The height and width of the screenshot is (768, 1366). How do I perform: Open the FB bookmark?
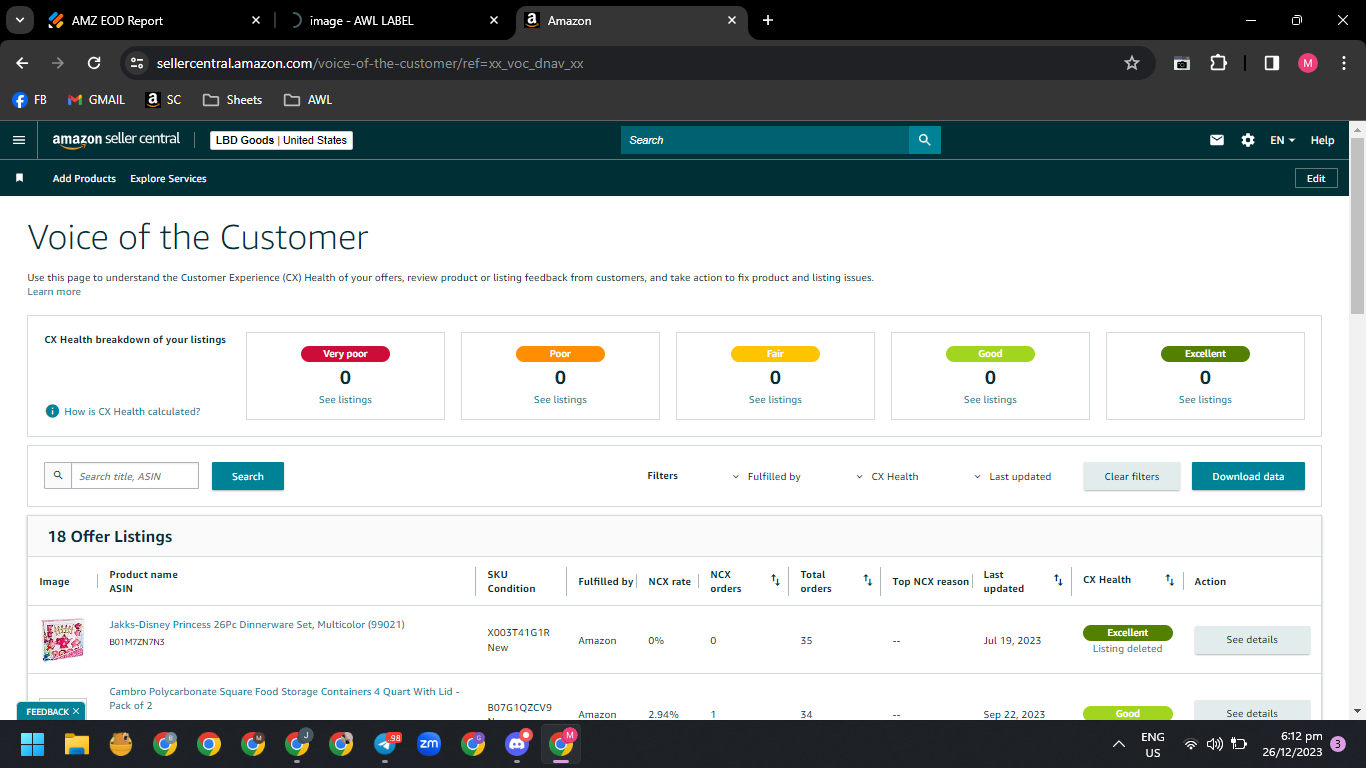point(30,100)
